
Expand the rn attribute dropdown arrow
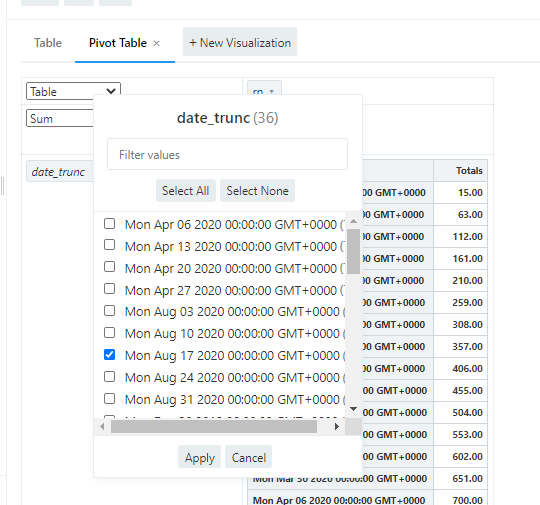click(x=272, y=92)
